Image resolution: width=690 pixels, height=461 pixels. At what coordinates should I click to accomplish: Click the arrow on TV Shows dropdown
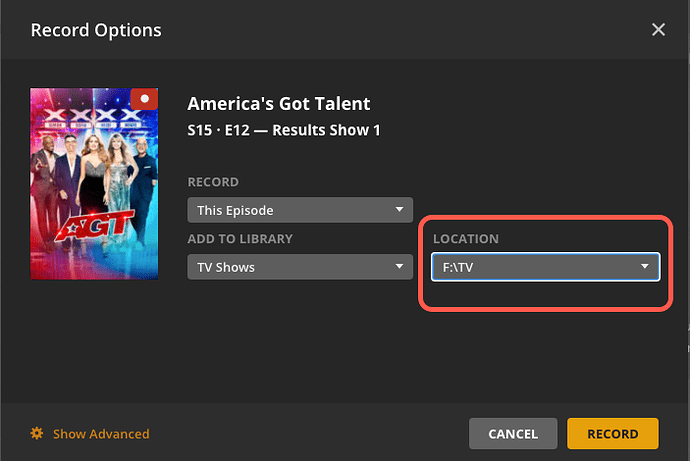tap(400, 267)
